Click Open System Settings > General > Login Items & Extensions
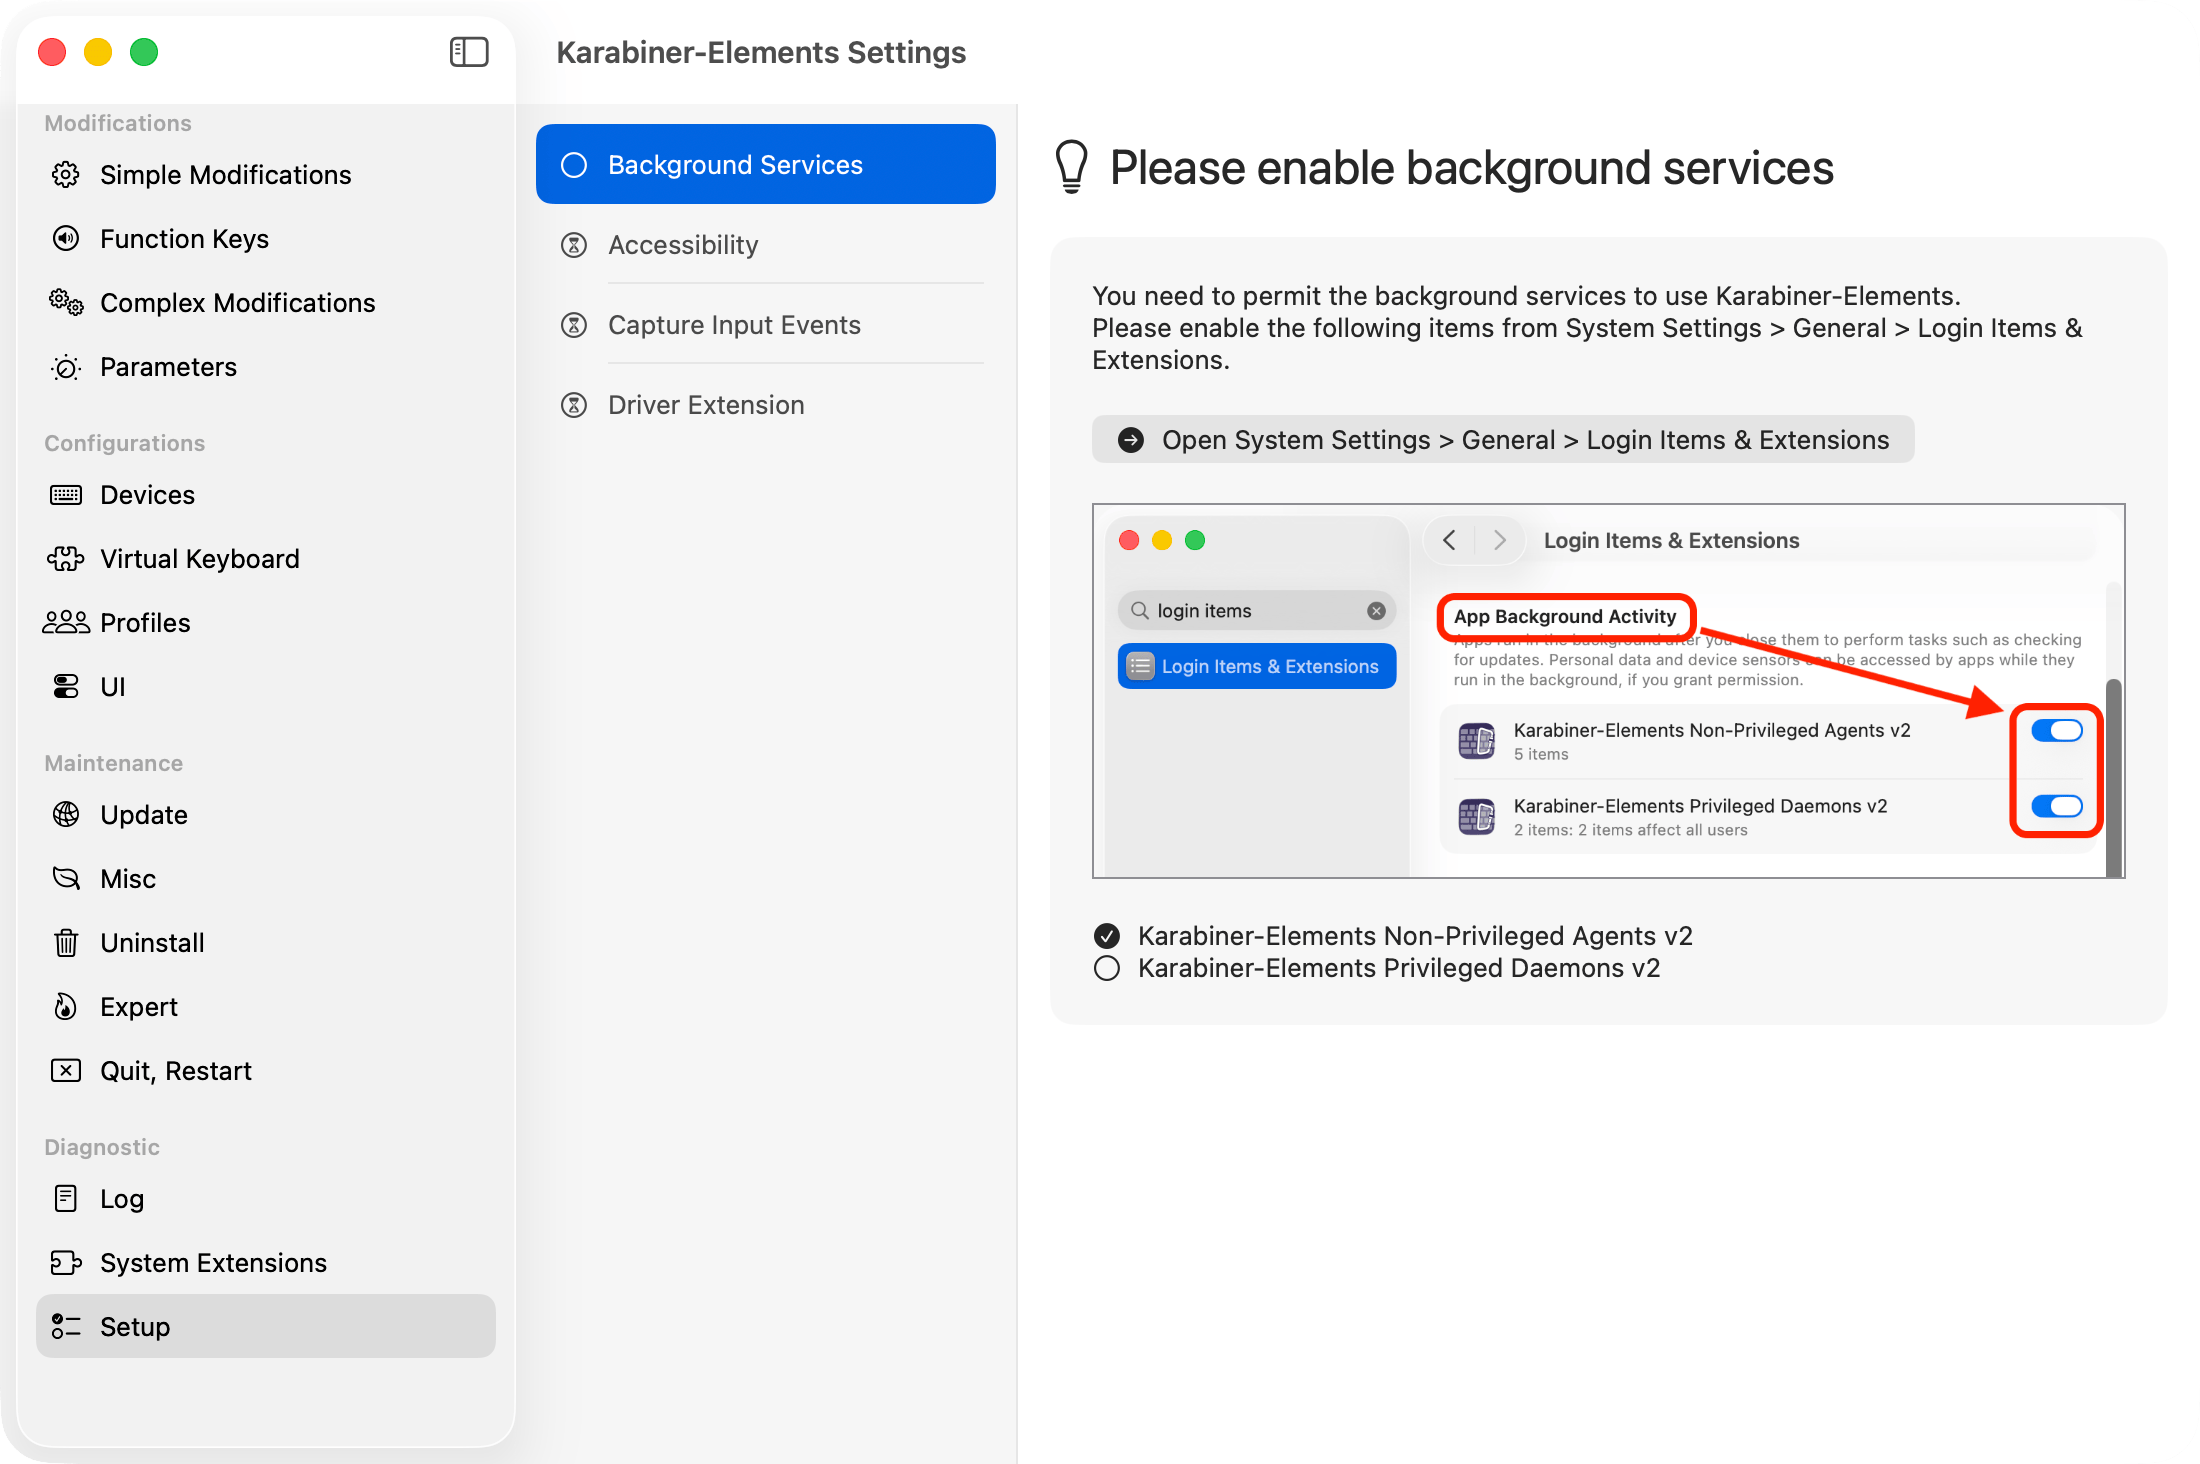Screen dimensions: 2200x1464 tap(1503, 440)
